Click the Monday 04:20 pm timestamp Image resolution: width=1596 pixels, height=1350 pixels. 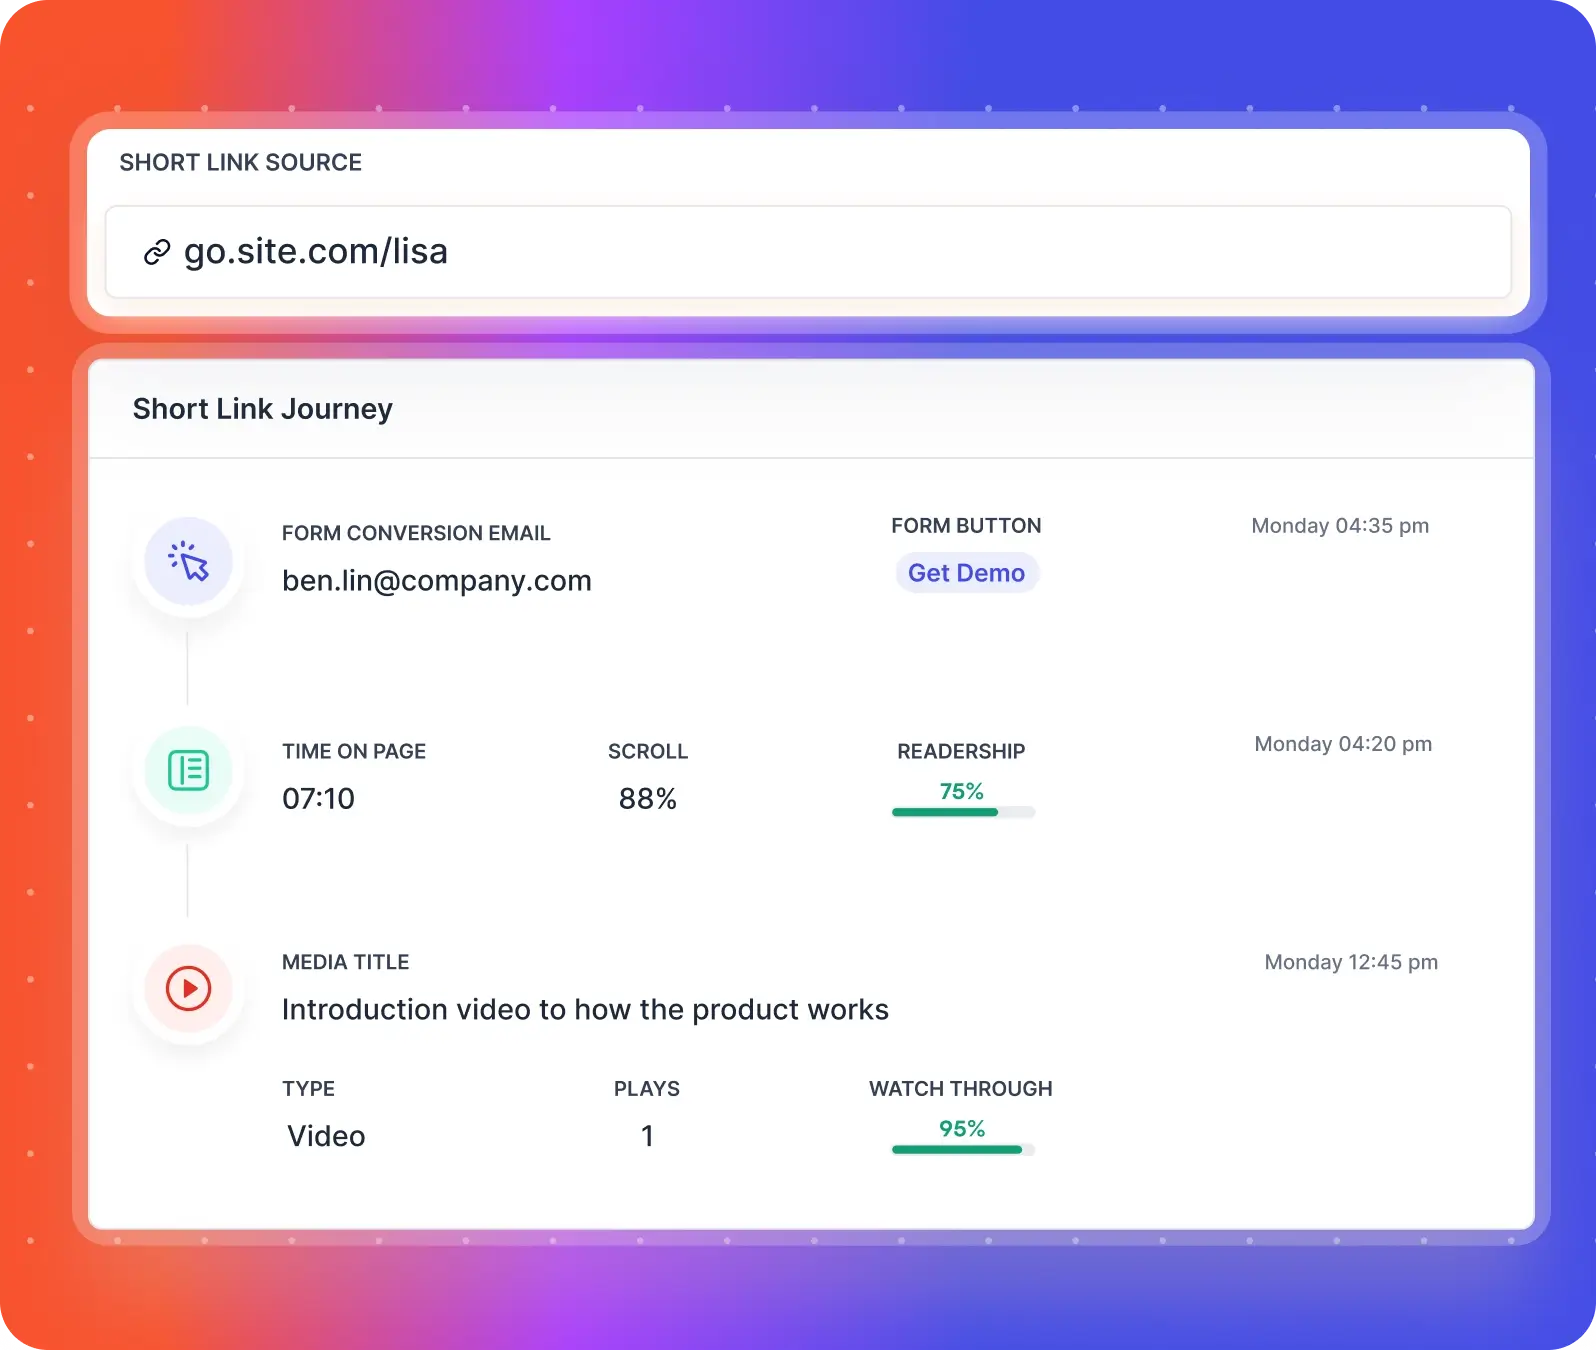1343,744
